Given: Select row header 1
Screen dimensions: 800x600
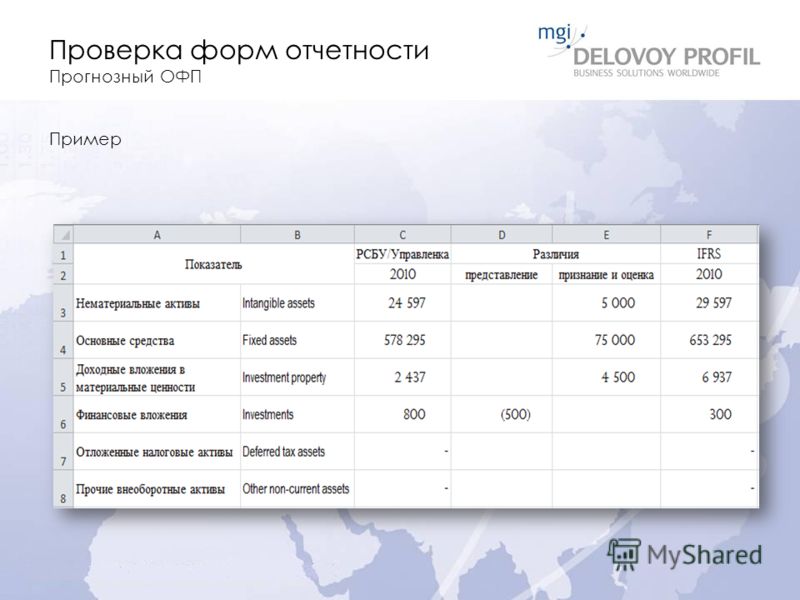Looking at the screenshot, I should pyautogui.click(x=63, y=254).
